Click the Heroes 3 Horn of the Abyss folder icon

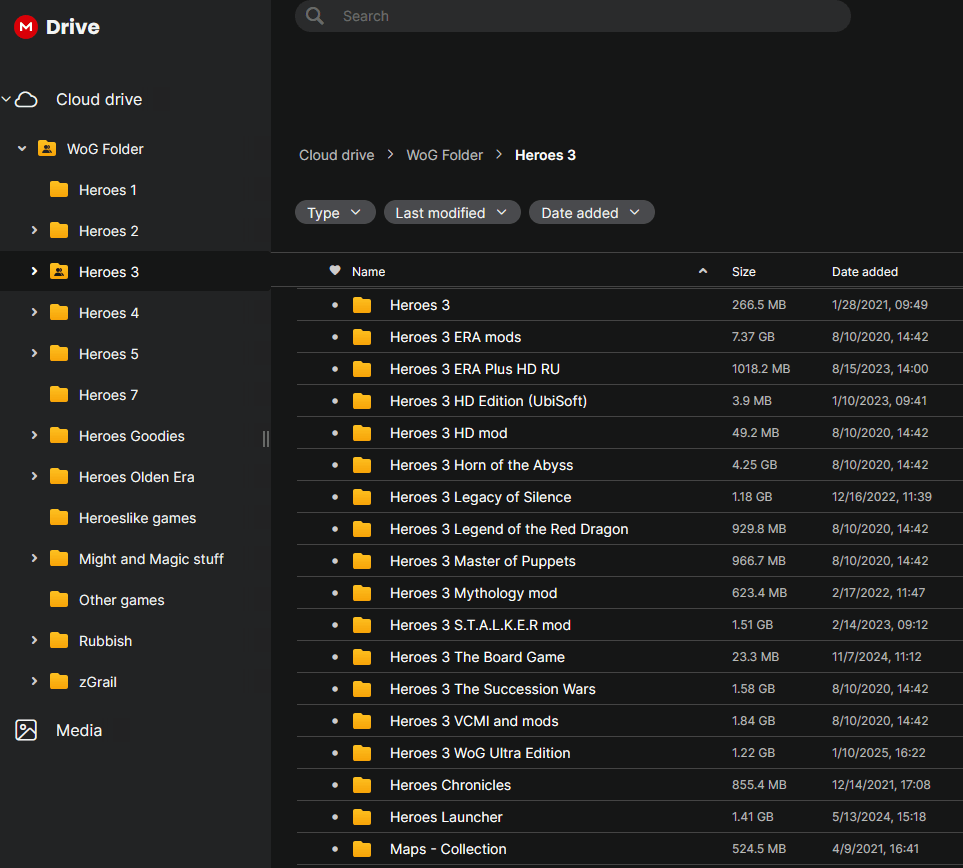pyautogui.click(x=362, y=465)
